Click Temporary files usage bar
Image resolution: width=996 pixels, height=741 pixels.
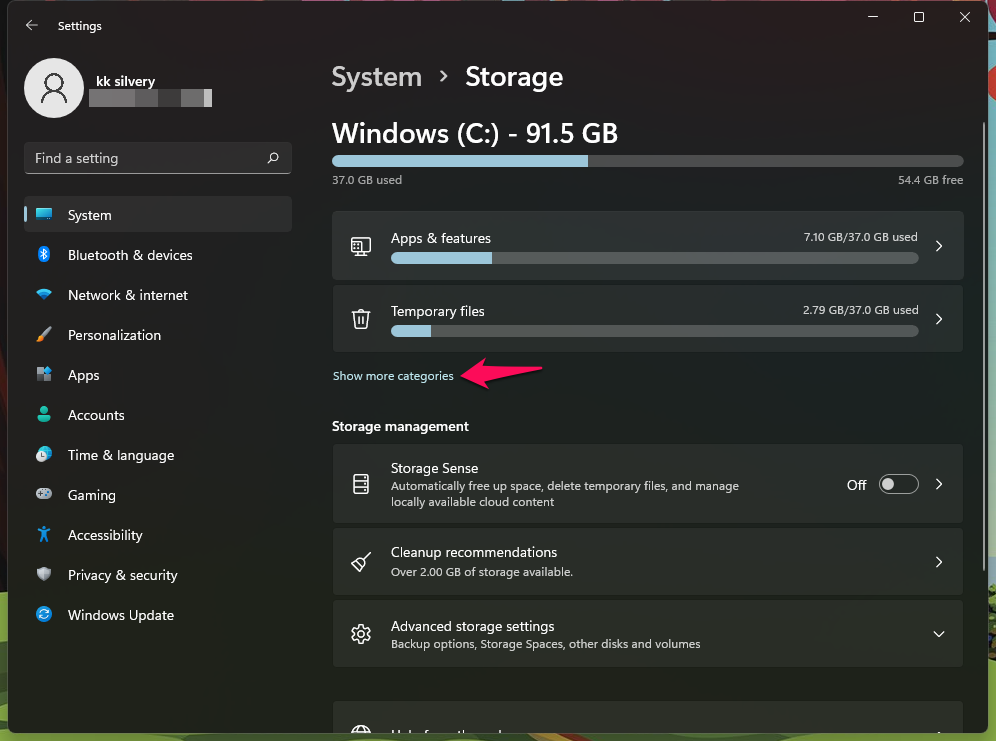click(x=654, y=331)
